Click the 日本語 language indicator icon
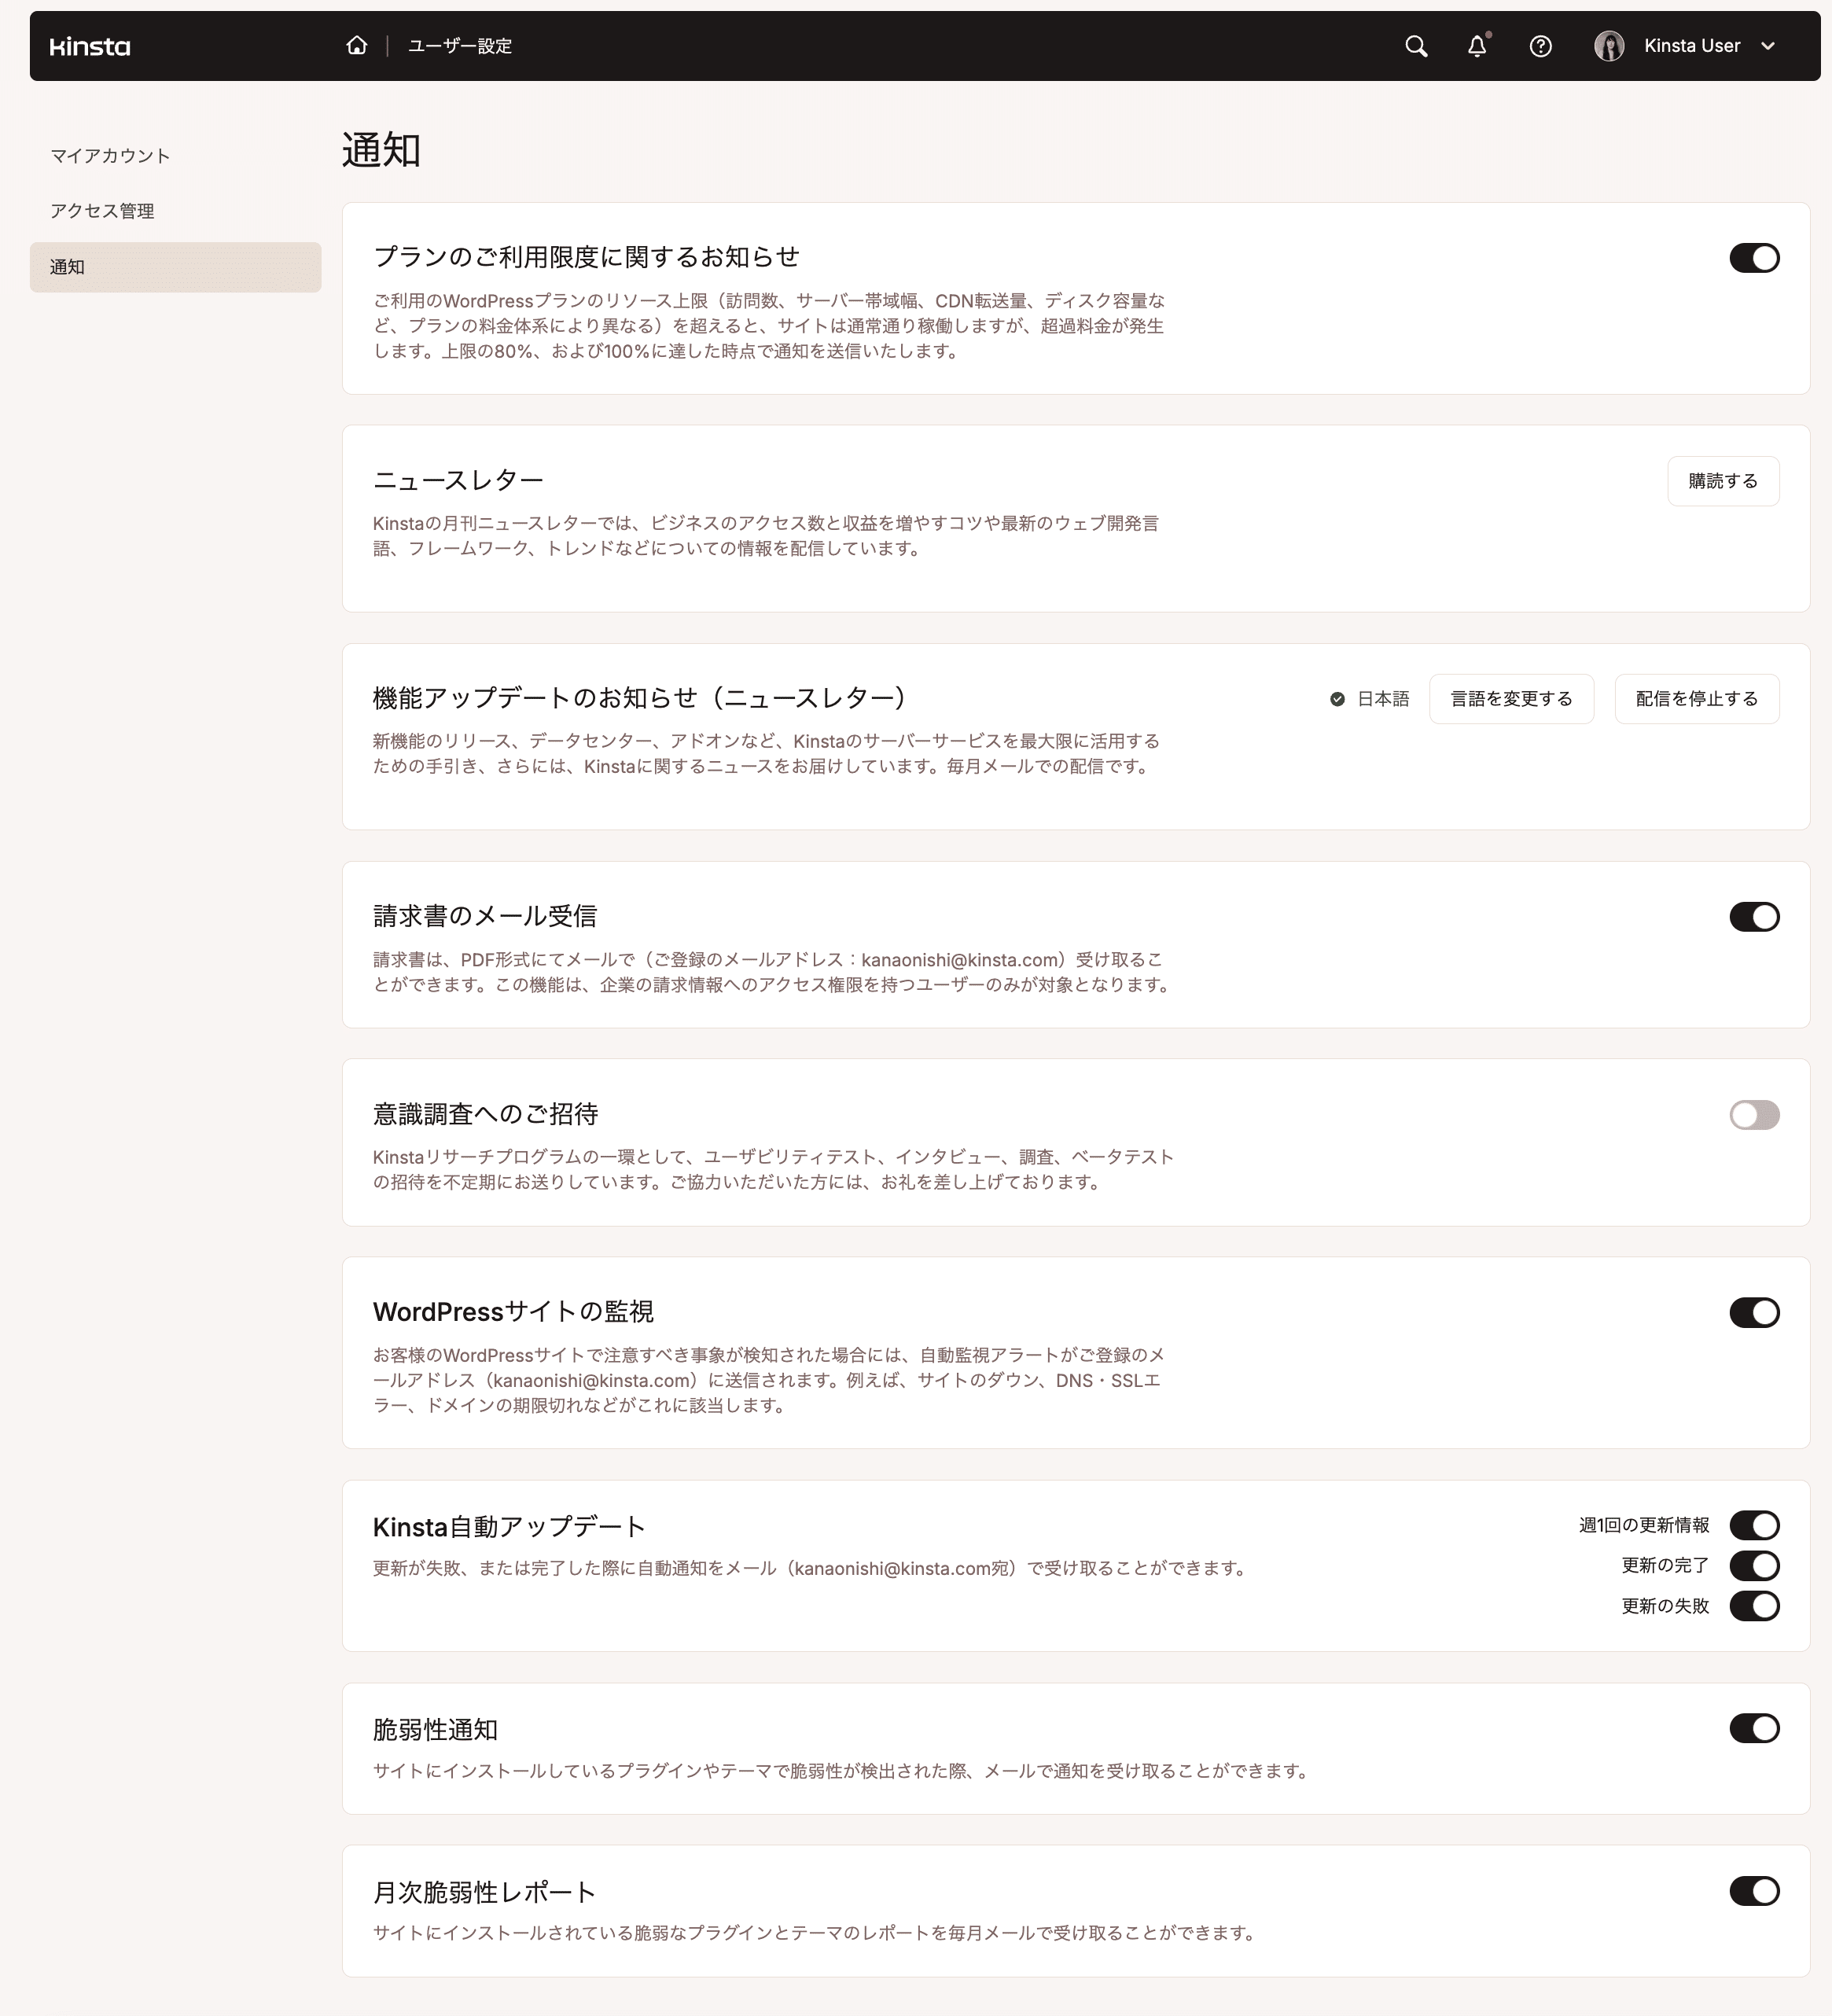1832x2016 pixels. point(1337,698)
